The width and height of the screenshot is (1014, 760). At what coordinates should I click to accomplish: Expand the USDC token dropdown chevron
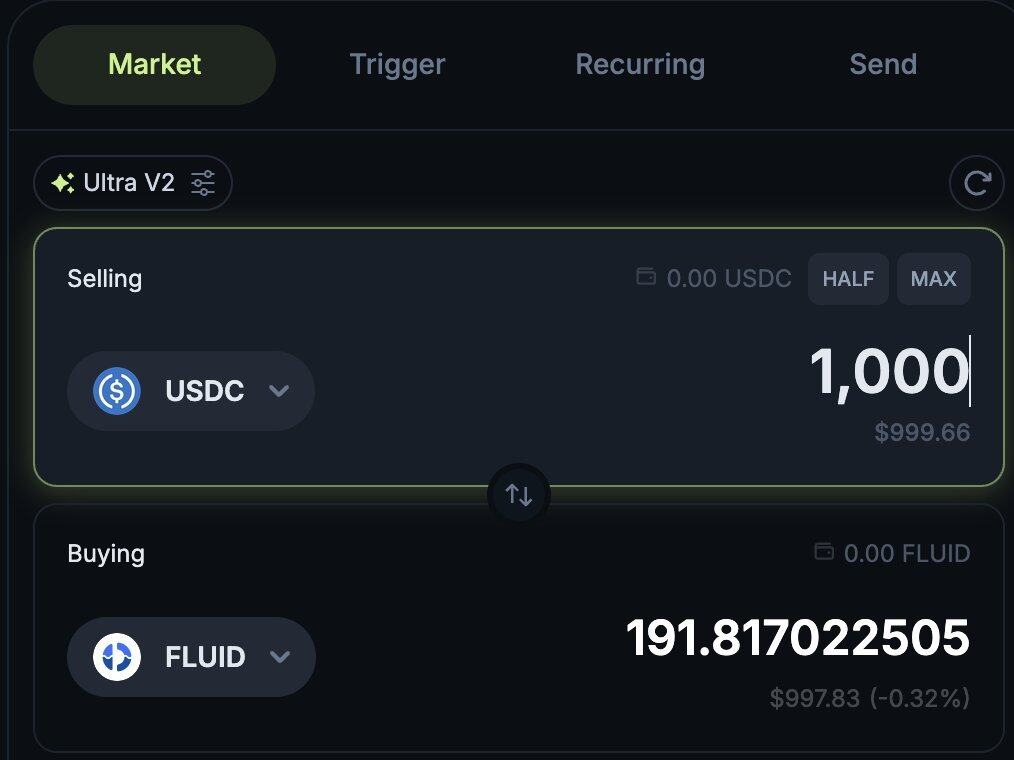coord(279,391)
